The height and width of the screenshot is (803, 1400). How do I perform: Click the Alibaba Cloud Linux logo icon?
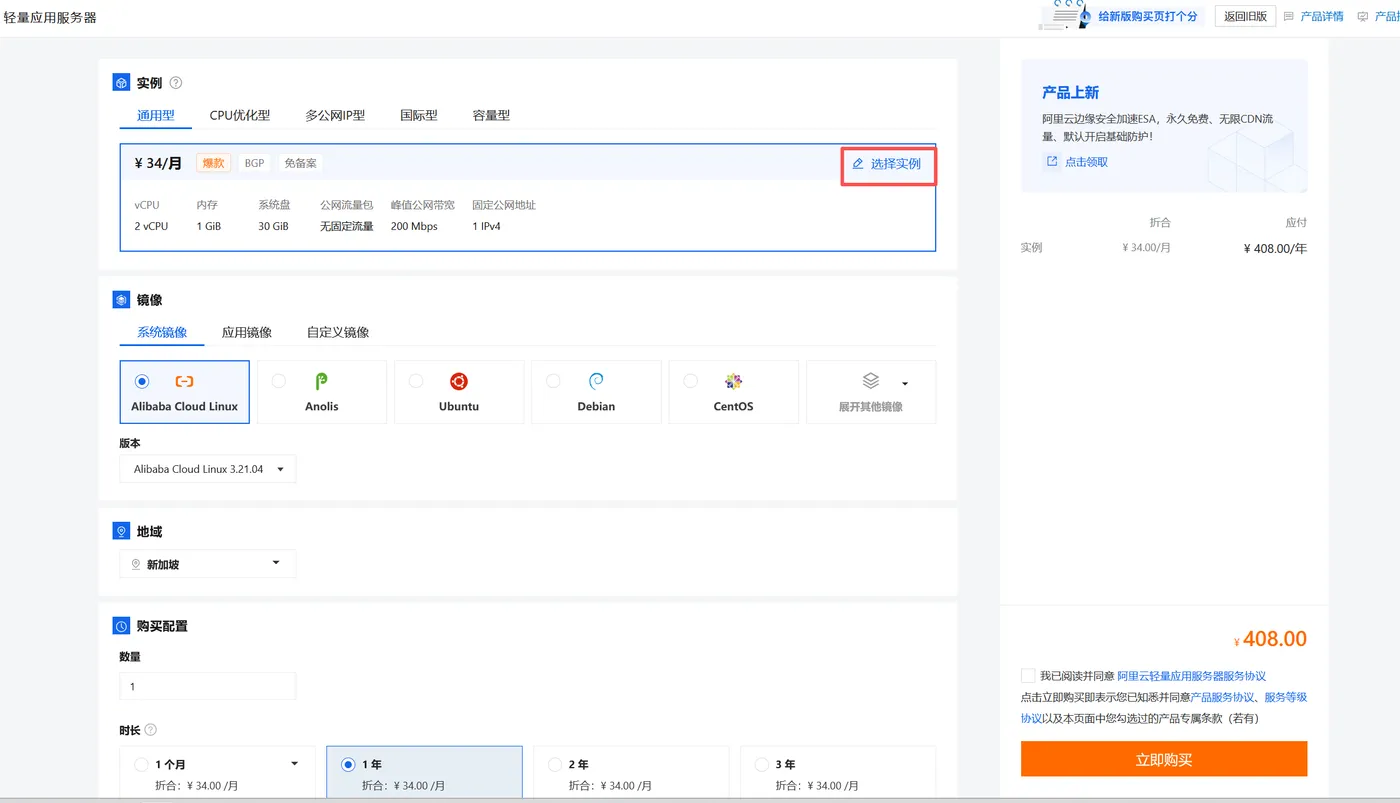tap(184, 381)
